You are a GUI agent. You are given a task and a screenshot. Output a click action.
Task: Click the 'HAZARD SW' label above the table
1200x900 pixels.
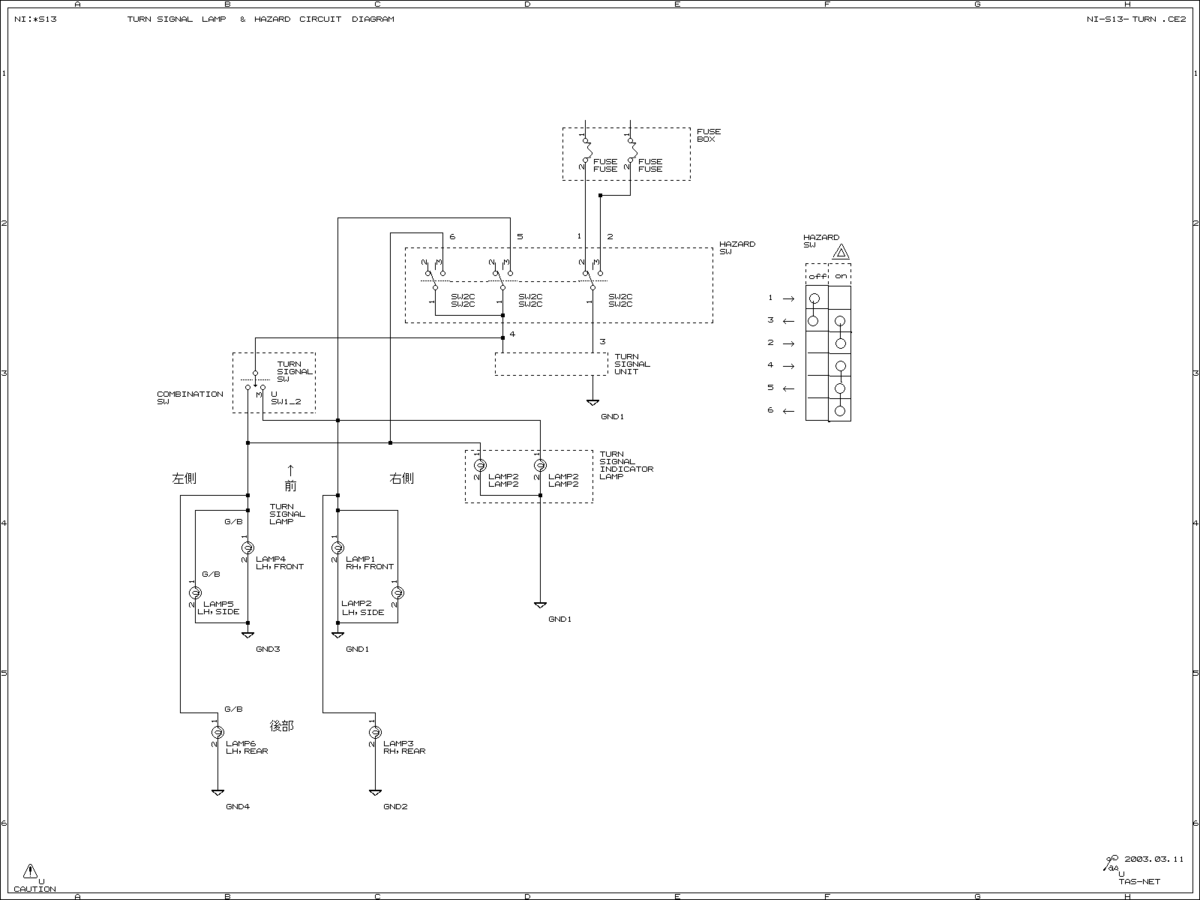click(821, 241)
